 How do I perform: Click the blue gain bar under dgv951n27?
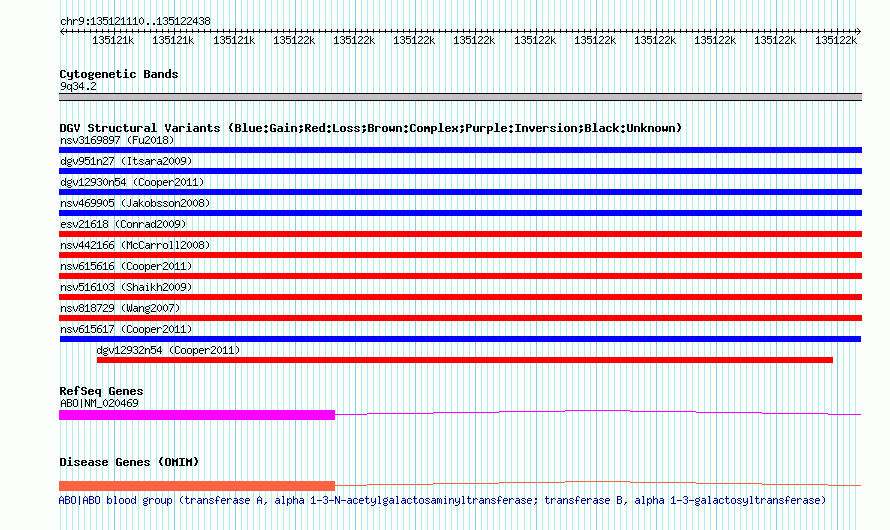point(460,171)
